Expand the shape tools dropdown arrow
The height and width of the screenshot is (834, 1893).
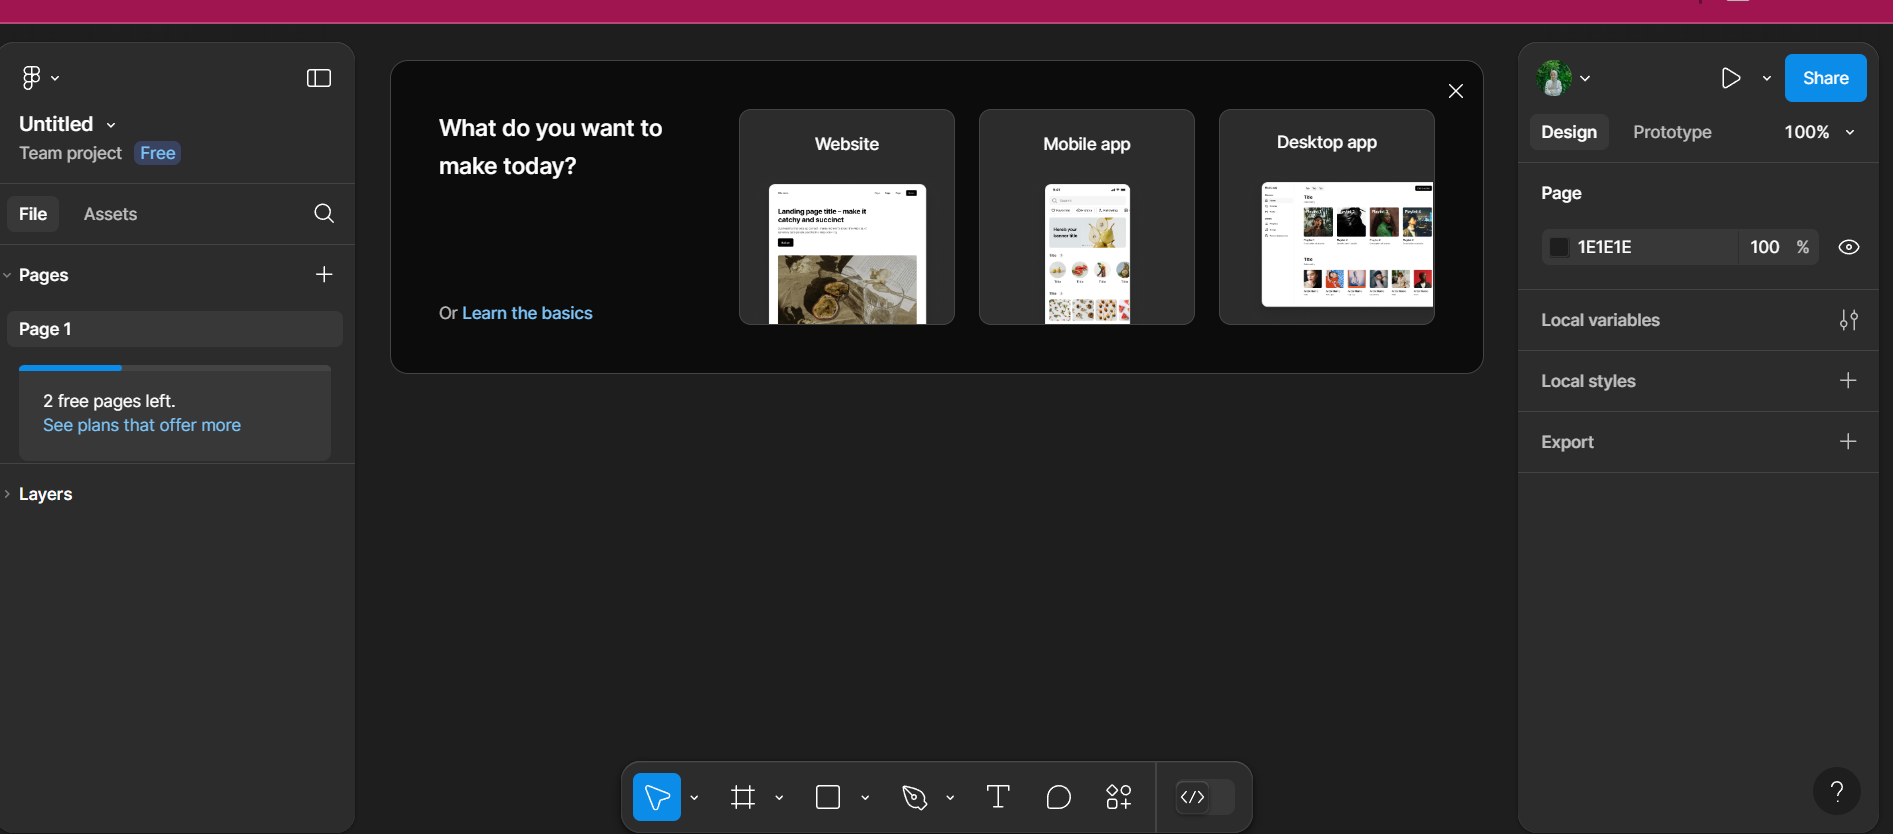[x=865, y=798]
